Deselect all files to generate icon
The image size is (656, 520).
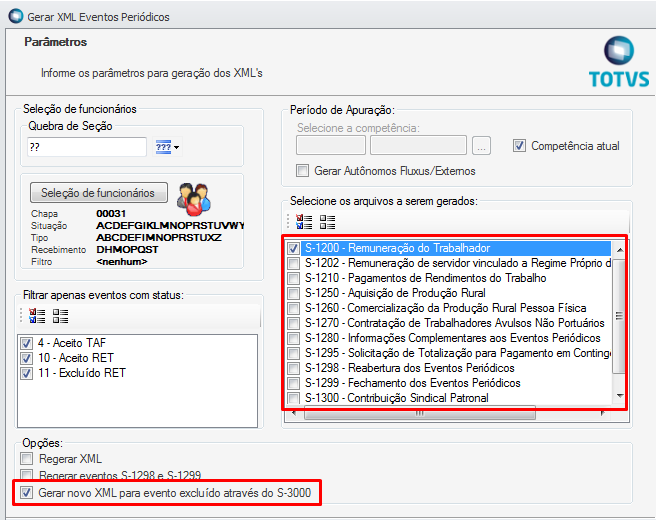(x=327, y=222)
